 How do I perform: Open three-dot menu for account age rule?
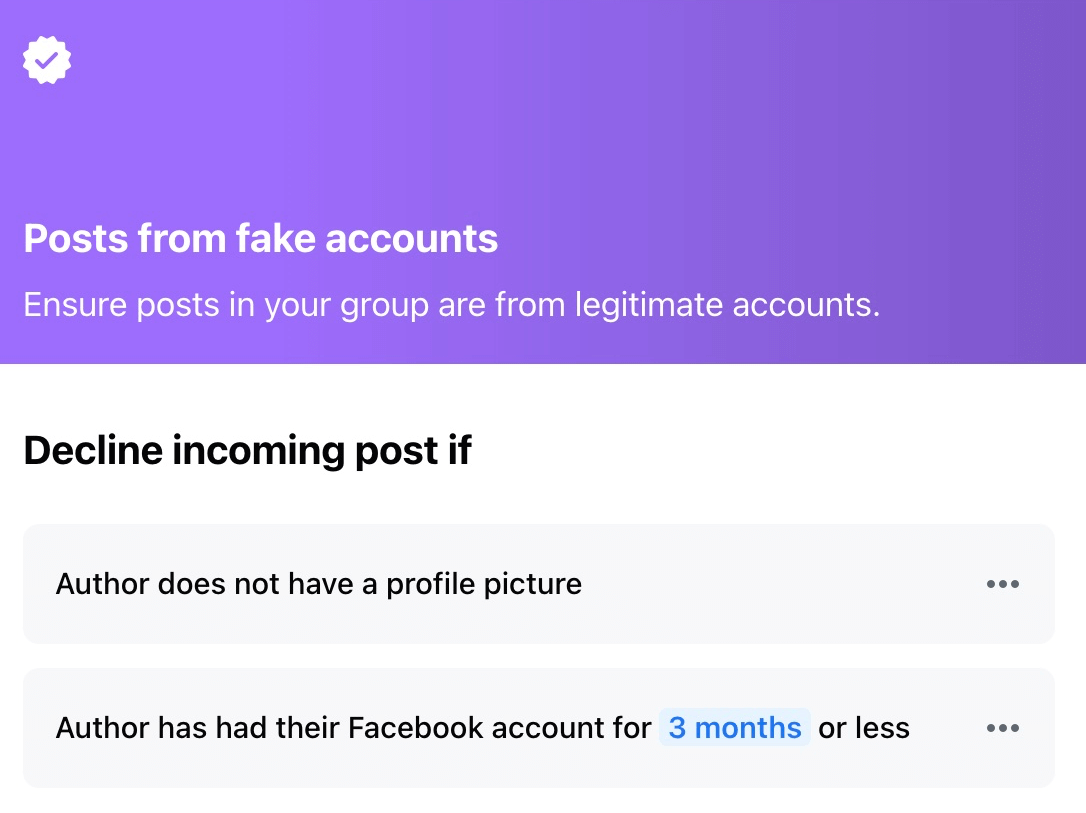(1002, 728)
